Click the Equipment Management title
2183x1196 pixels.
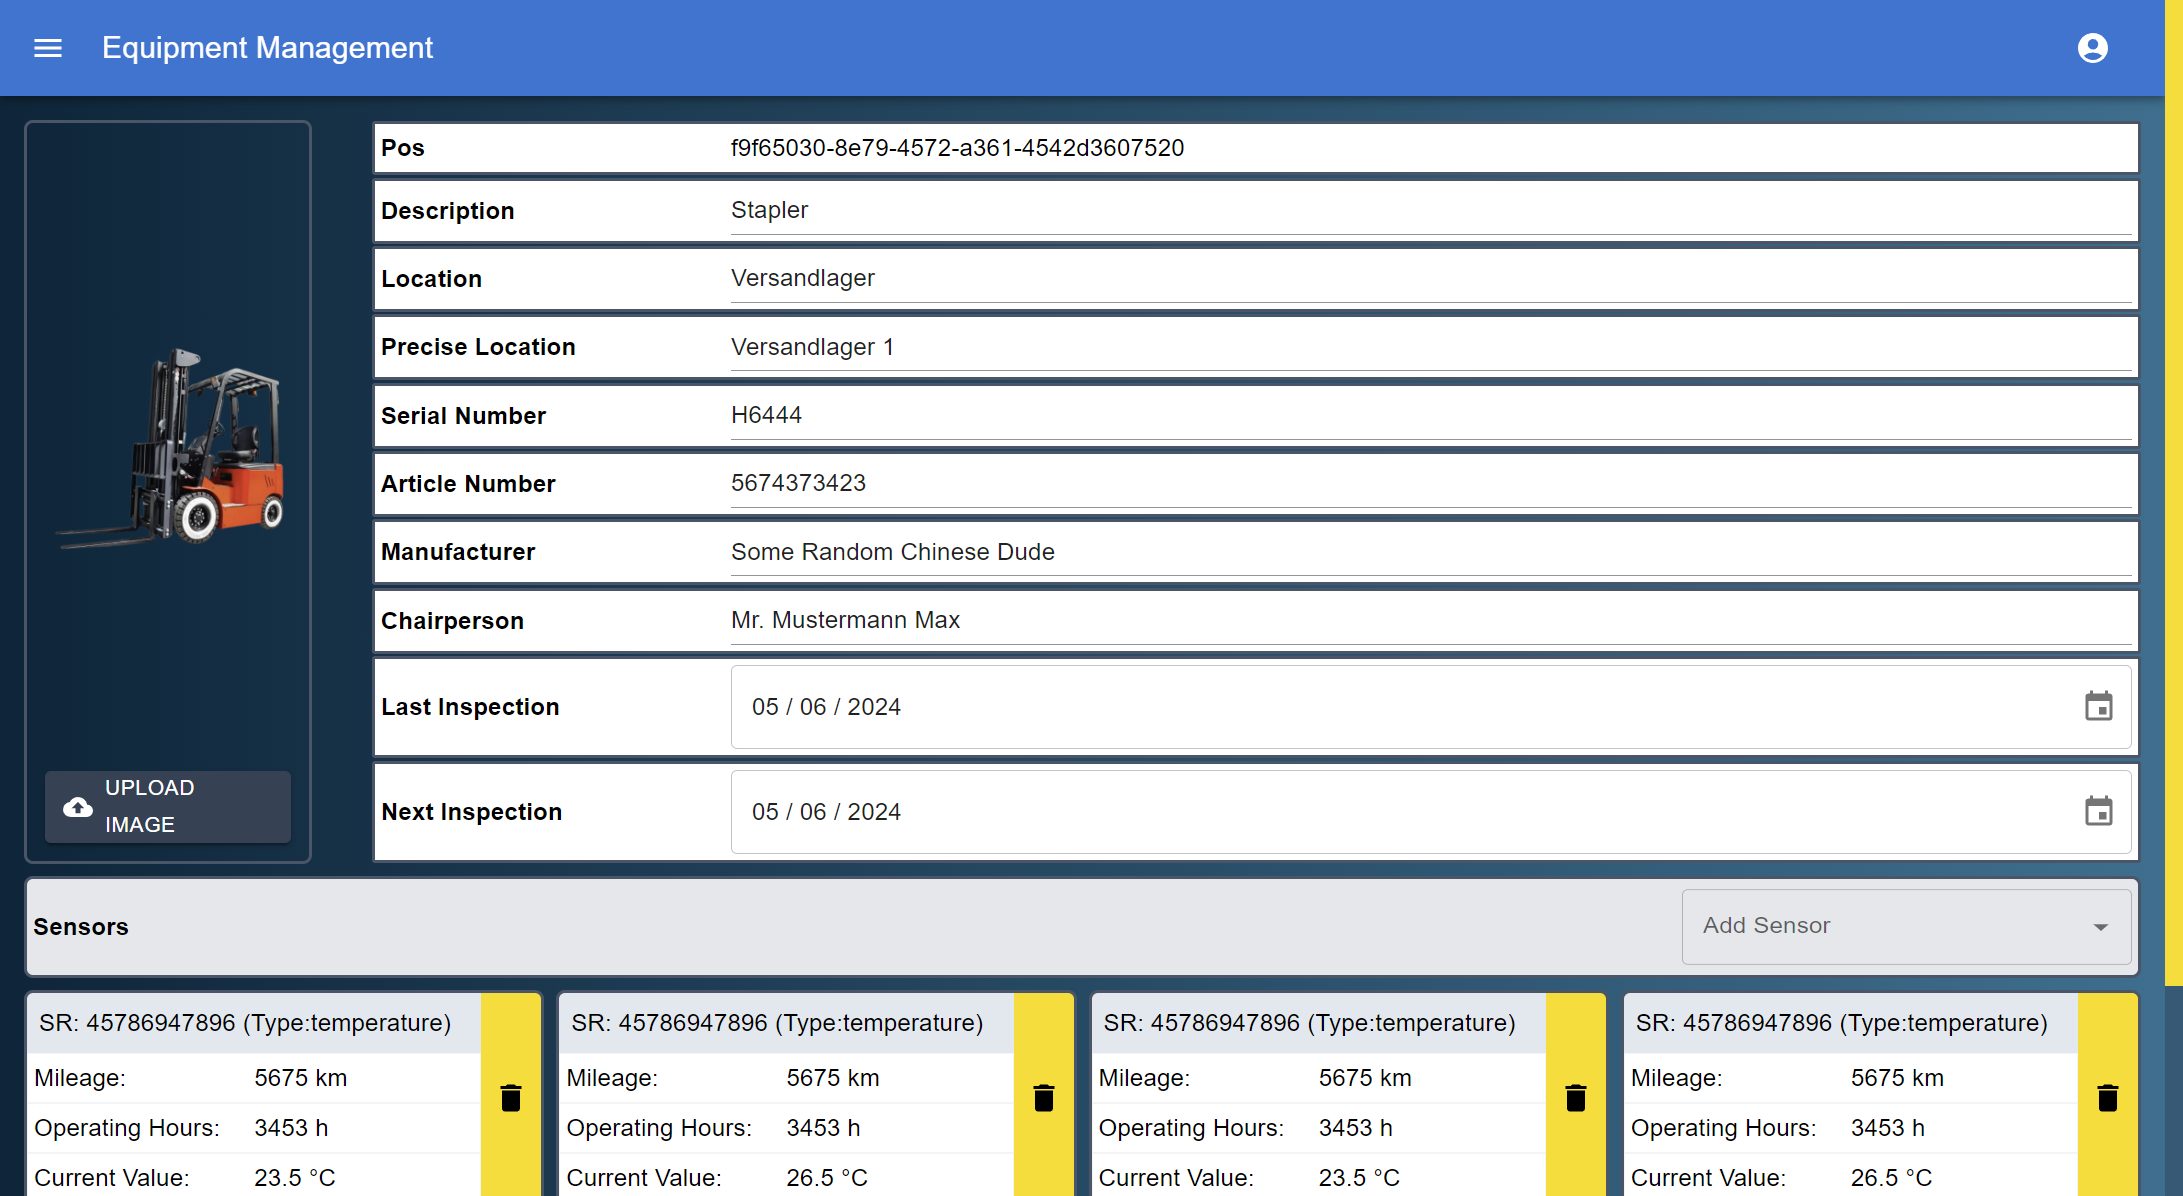coord(267,48)
